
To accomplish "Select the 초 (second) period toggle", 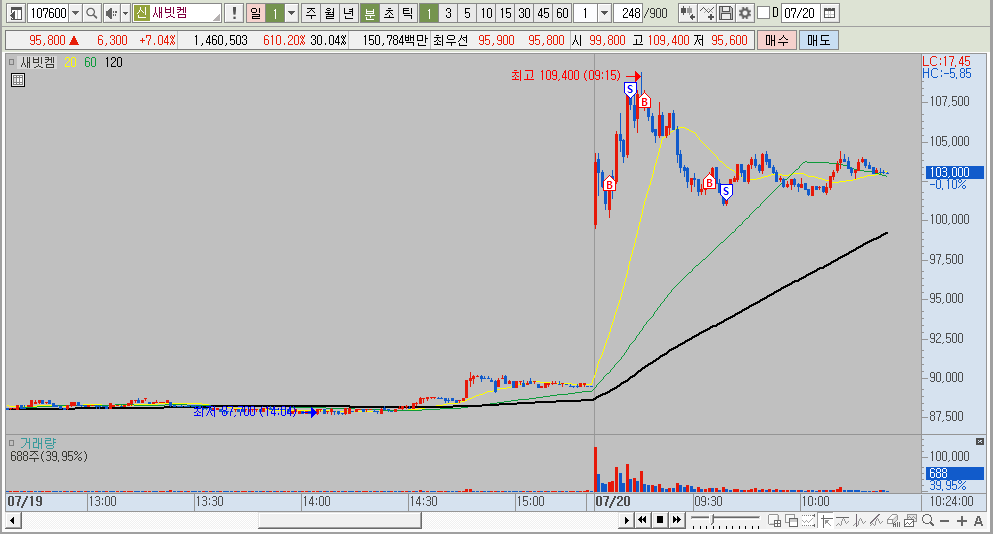I will pyautogui.click(x=389, y=13).
